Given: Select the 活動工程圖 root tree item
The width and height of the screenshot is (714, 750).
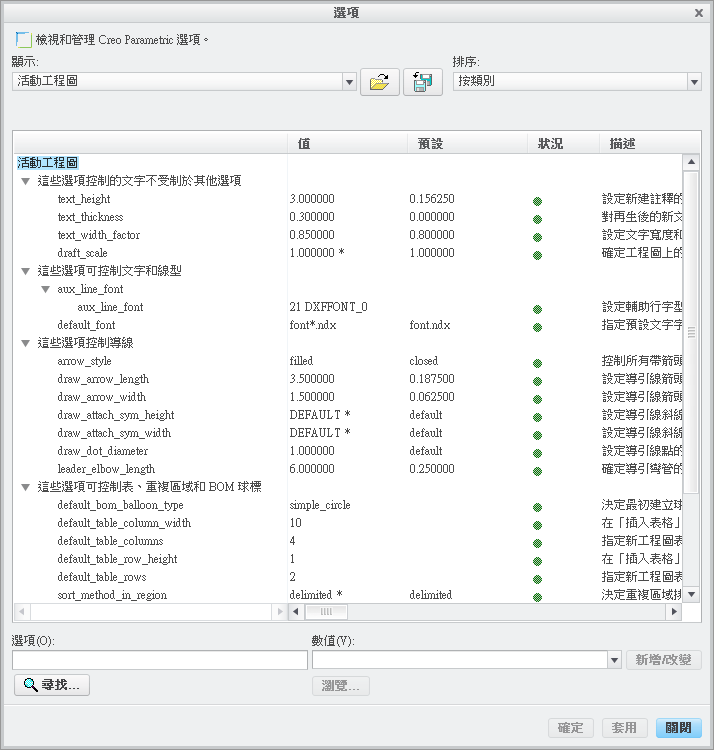Looking at the screenshot, I should coord(47,163).
